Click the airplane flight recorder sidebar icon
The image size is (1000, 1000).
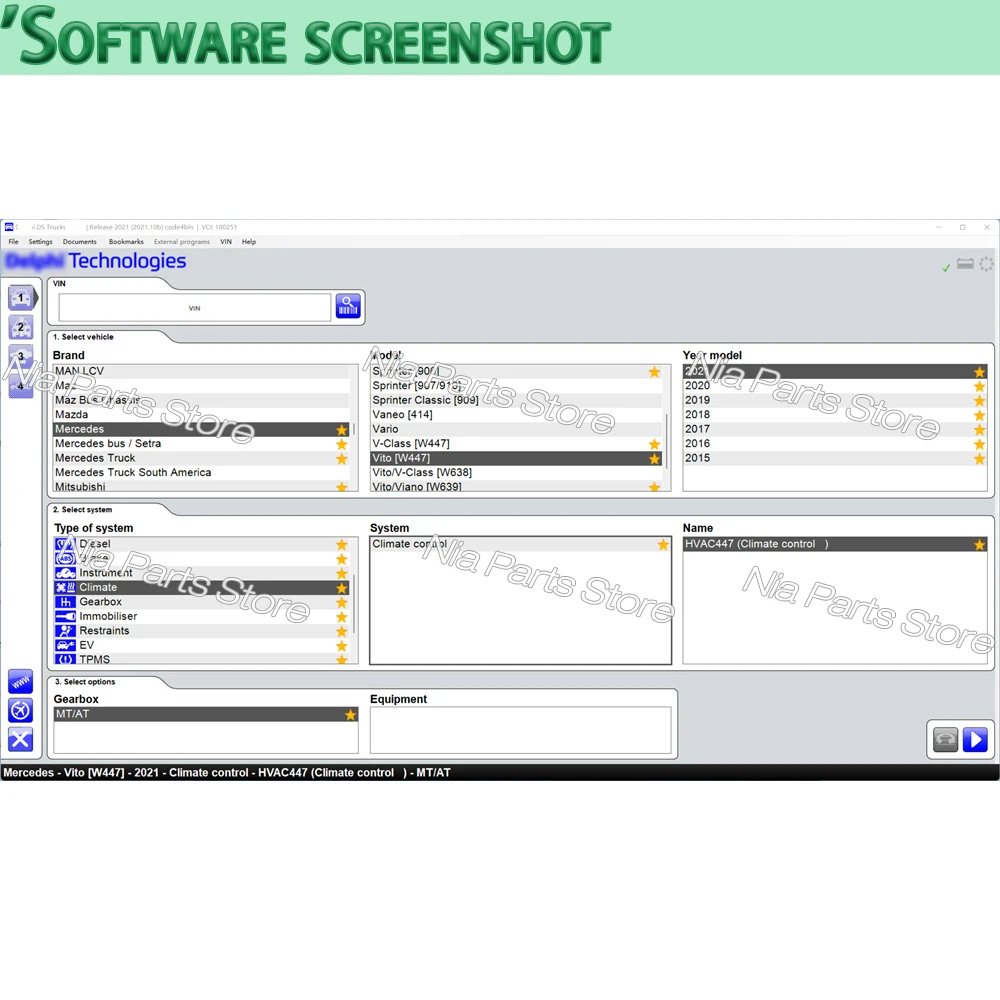[x=20, y=710]
